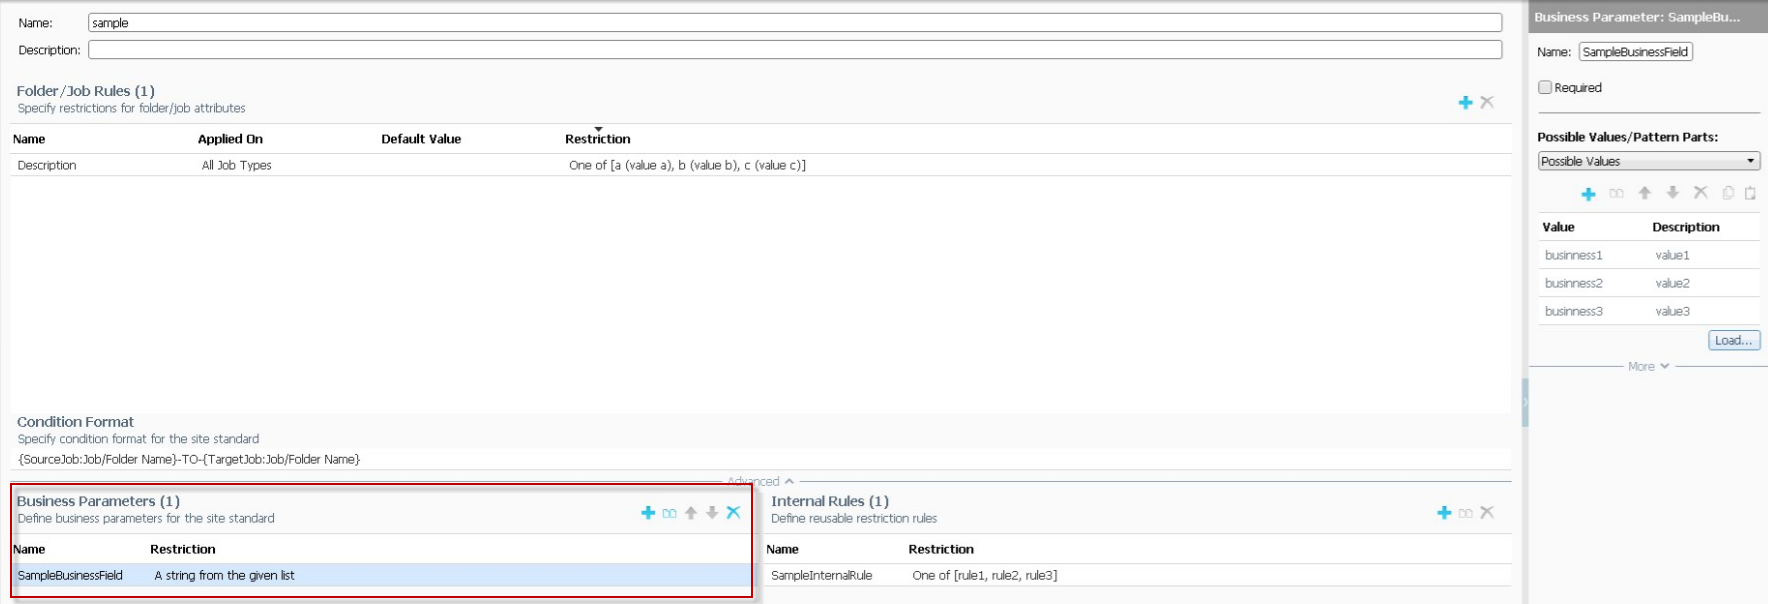Focus the site standard Name field
1768x604 pixels.
coord(795,22)
